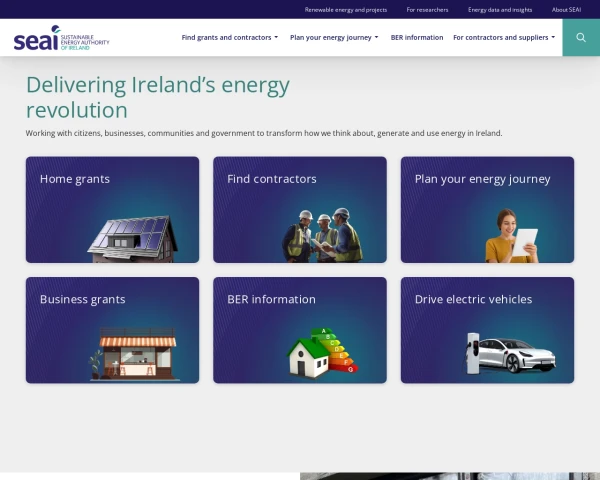Select the Business grants card title
The width and height of the screenshot is (600, 480).
(83, 299)
